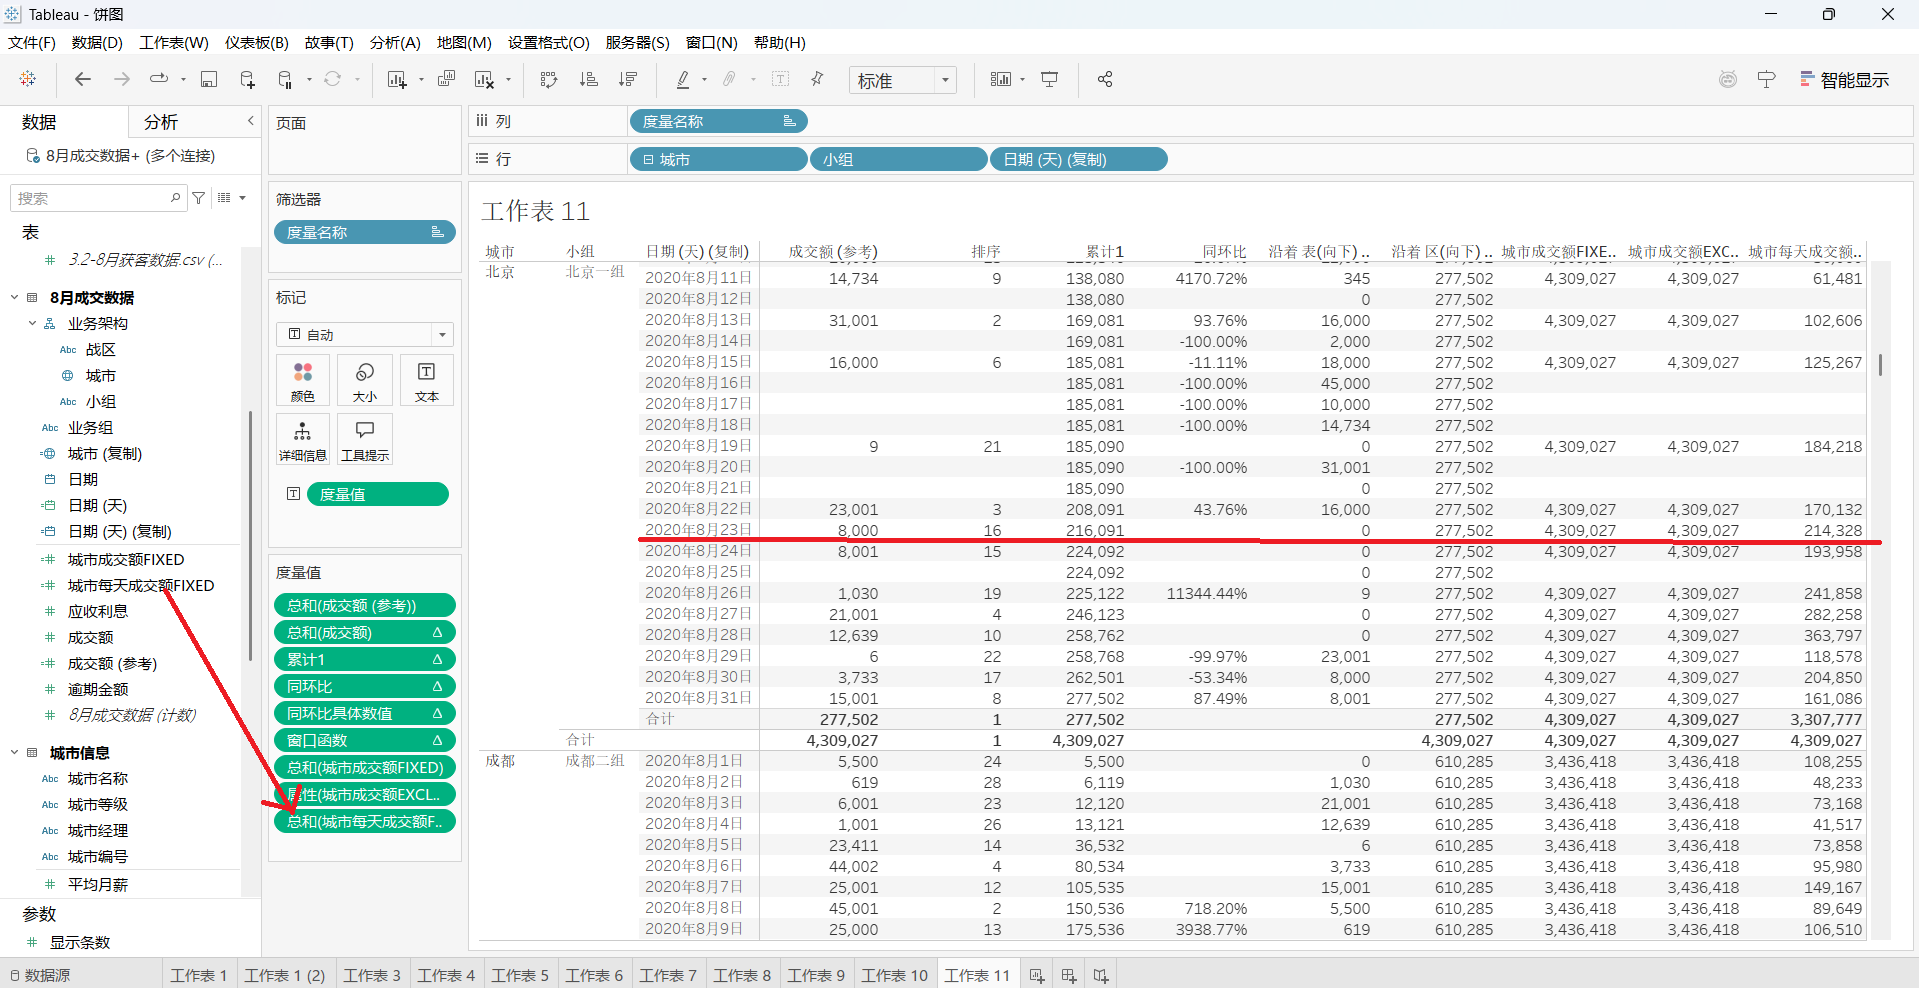This screenshot has width=1919, height=988.
Task: Click the filter fields funnel icon
Action: [x=199, y=198]
